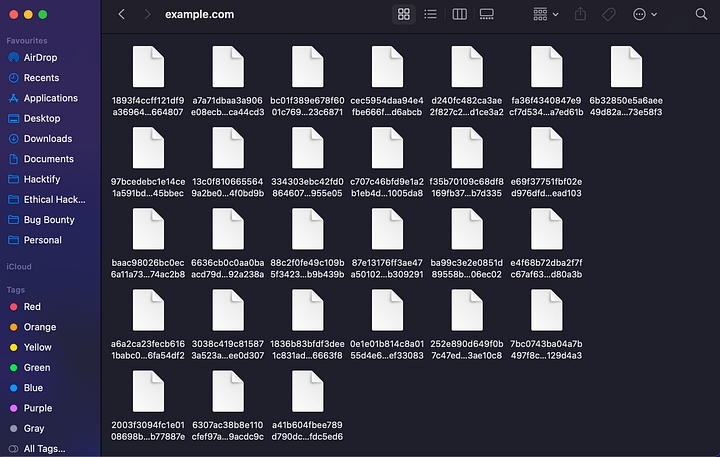
Task: Open Applications in the sidebar
Action: point(50,98)
